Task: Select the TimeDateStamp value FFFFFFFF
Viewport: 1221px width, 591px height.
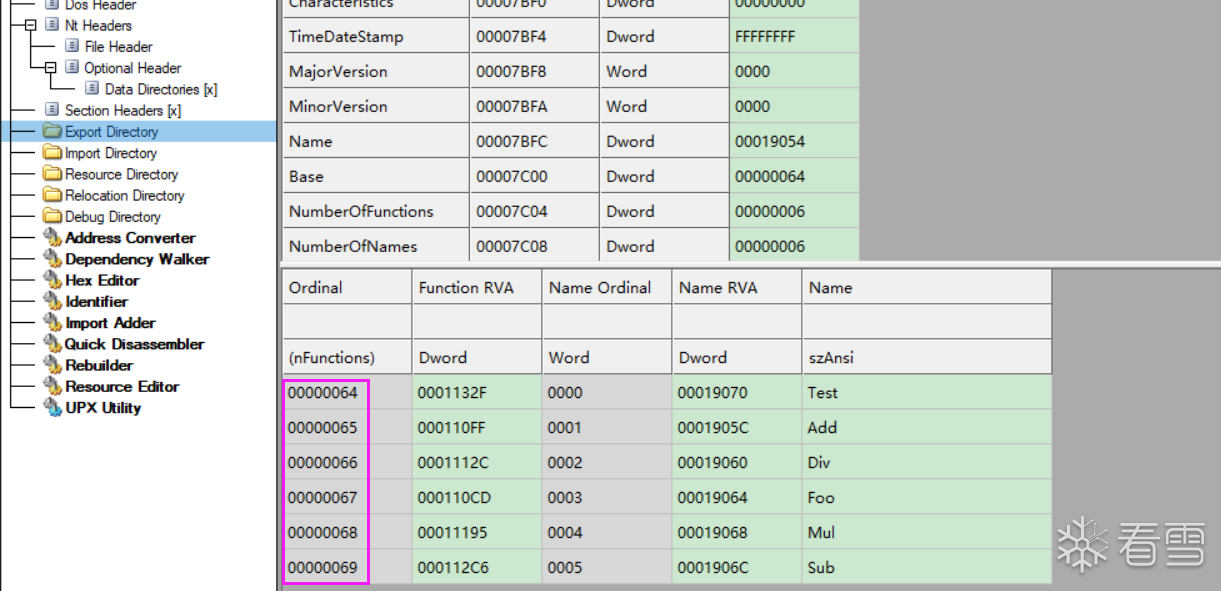Action: click(x=794, y=36)
